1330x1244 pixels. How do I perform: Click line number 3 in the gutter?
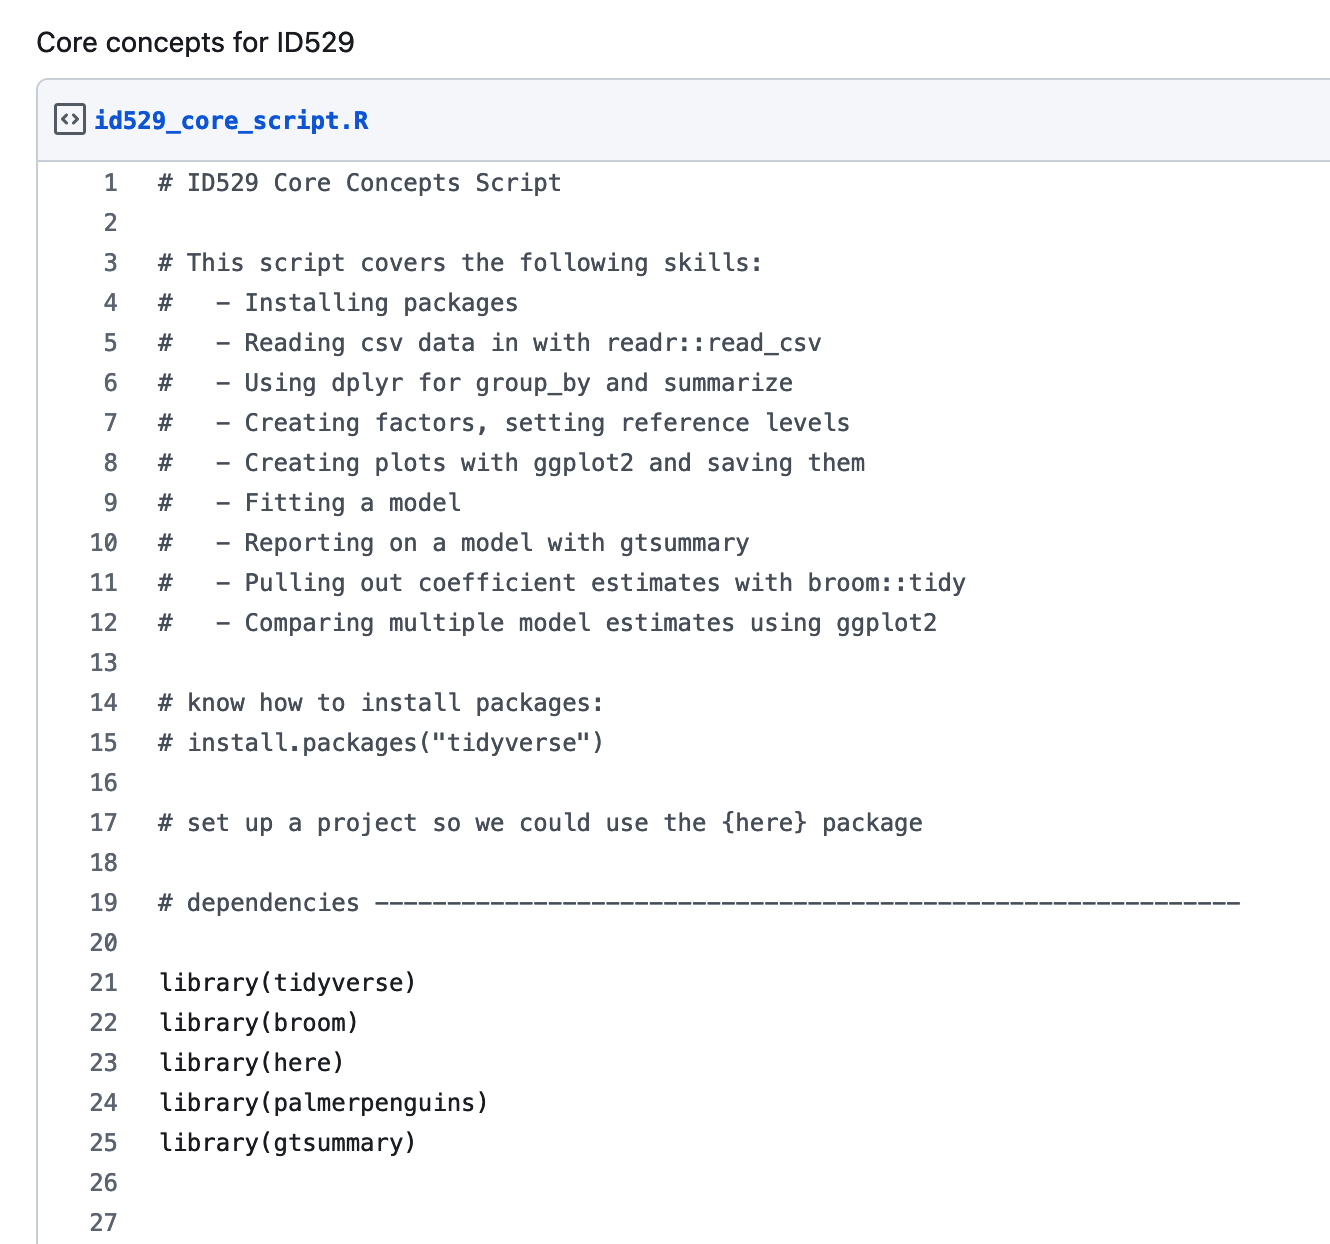pos(110,263)
